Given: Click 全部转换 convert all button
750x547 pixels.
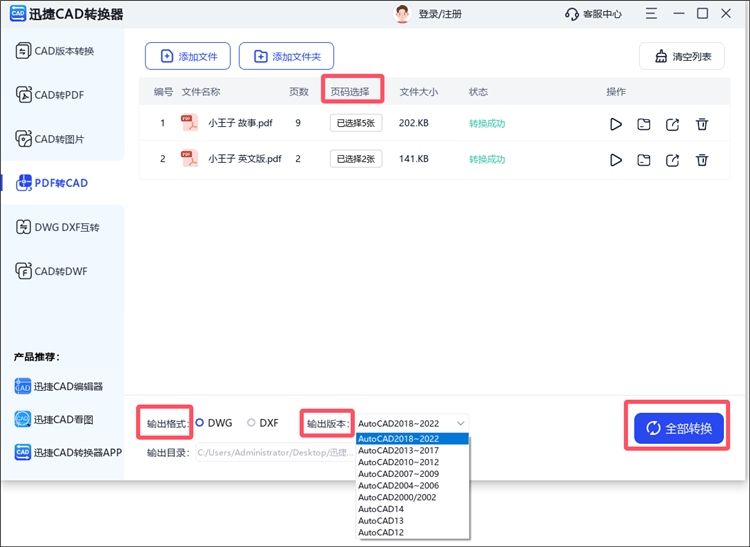Looking at the screenshot, I should pos(678,428).
